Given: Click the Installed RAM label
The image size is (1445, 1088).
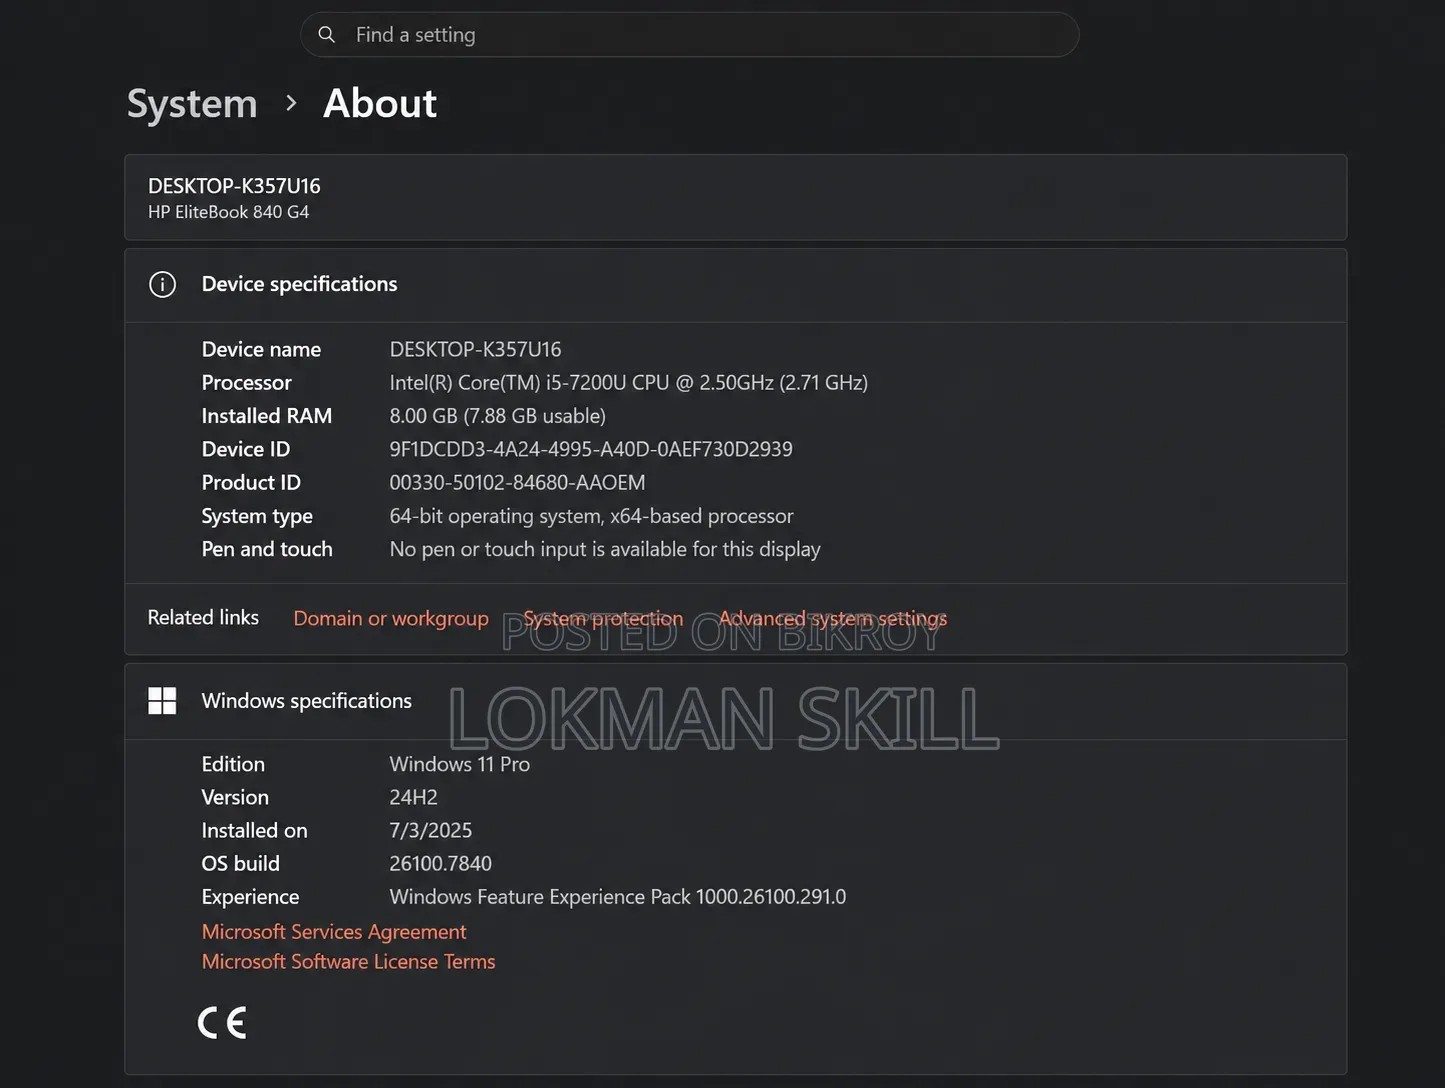Looking at the screenshot, I should pos(266,416).
